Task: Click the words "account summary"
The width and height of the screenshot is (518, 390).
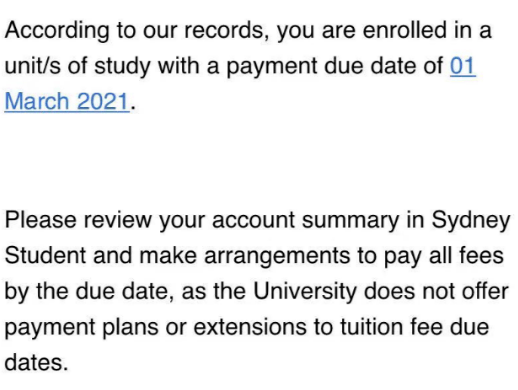Action: click(306, 221)
